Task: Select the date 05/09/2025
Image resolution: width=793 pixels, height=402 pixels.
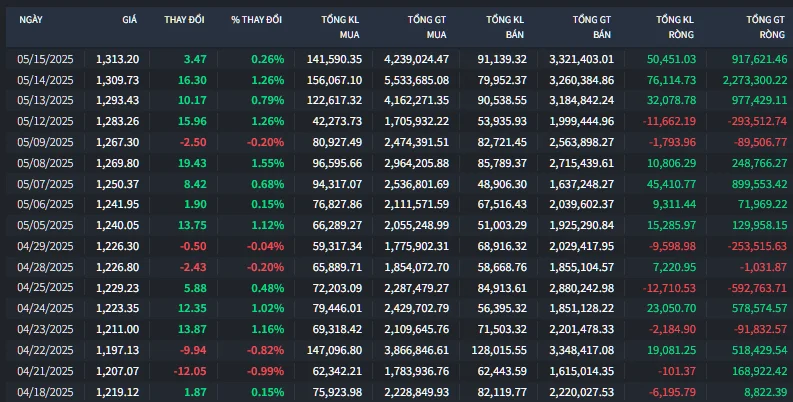Action: click(x=45, y=142)
